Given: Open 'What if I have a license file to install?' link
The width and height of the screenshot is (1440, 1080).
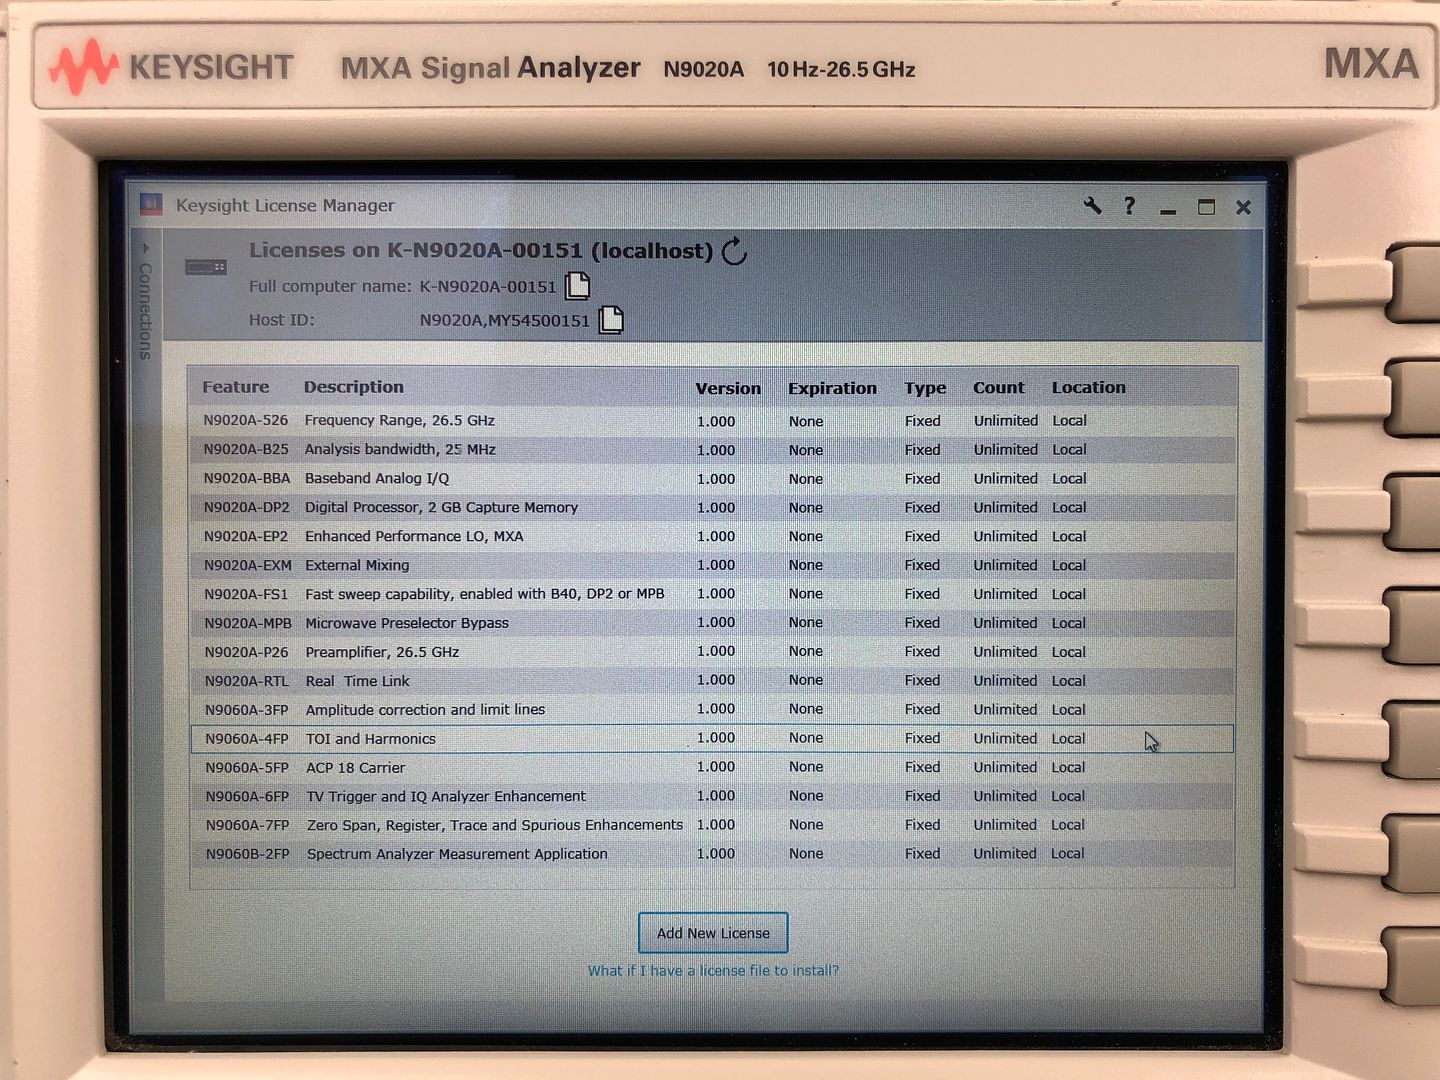Looking at the screenshot, I should pos(713,971).
